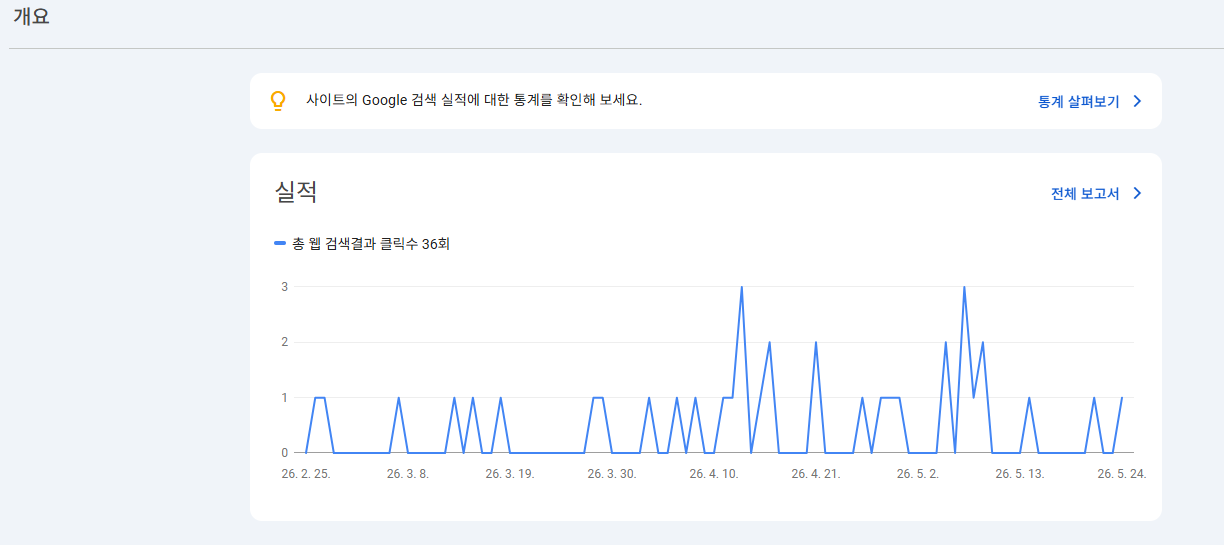Click x-axis date label 26. 3. 30.
The image size is (1224, 545).
pyautogui.click(x=612, y=474)
